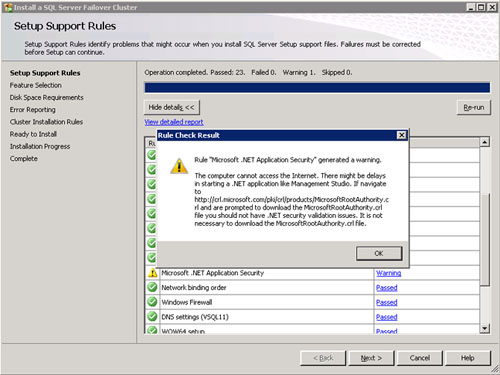Viewport: 500px width, 375px height.
Task: Click the installer icon in title bar
Action: point(8,7)
